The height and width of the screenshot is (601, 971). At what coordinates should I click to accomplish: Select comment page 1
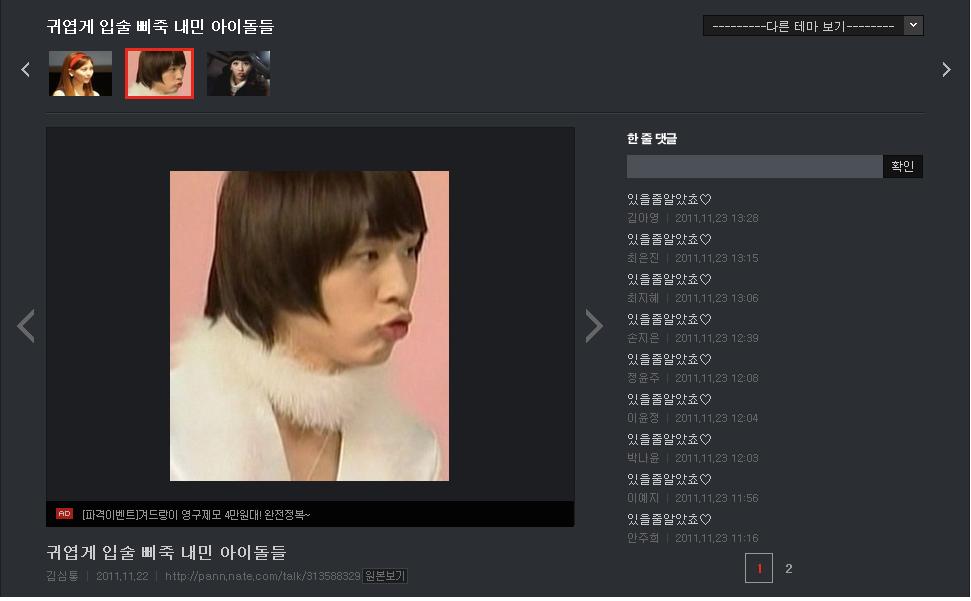[x=759, y=568]
